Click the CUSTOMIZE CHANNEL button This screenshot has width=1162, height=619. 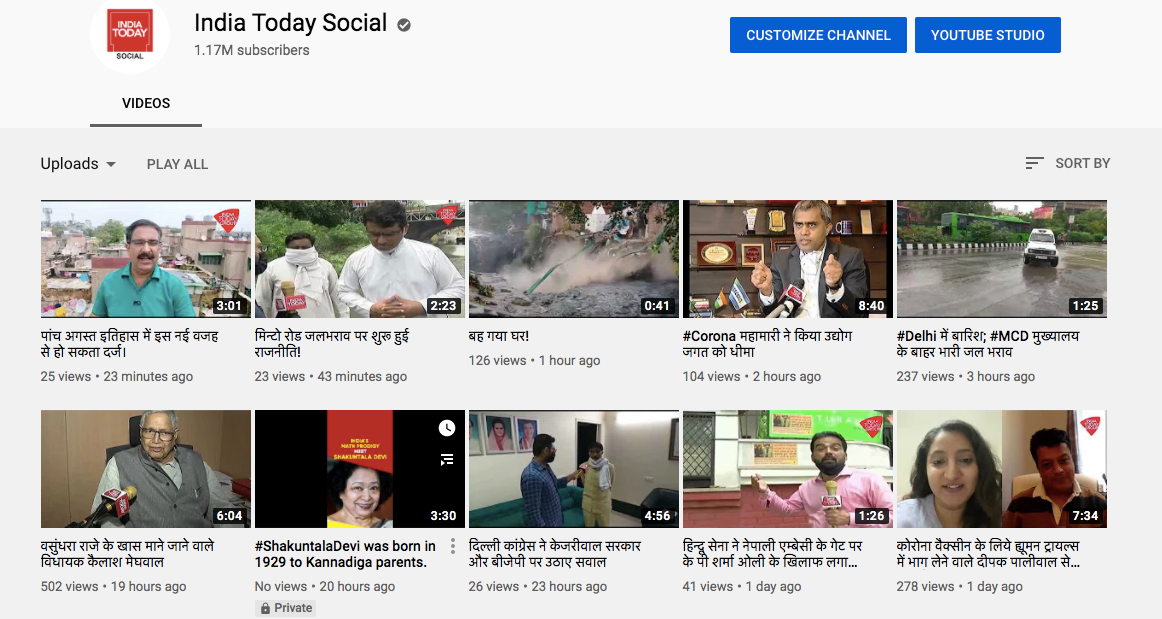pos(818,35)
